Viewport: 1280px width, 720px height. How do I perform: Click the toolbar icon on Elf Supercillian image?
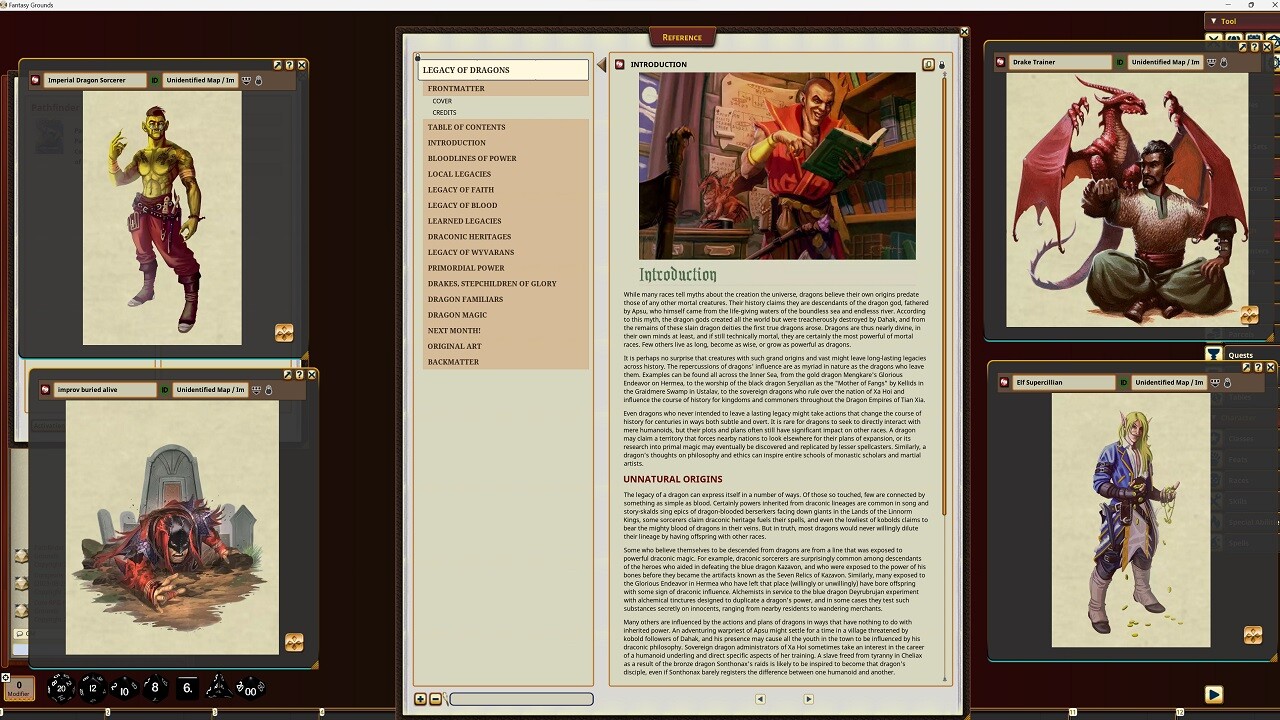(x=1252, y=635)
